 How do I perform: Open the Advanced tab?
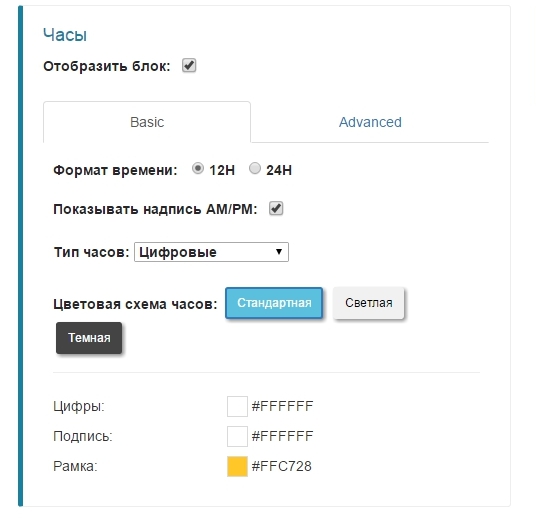tap(370, 122)
